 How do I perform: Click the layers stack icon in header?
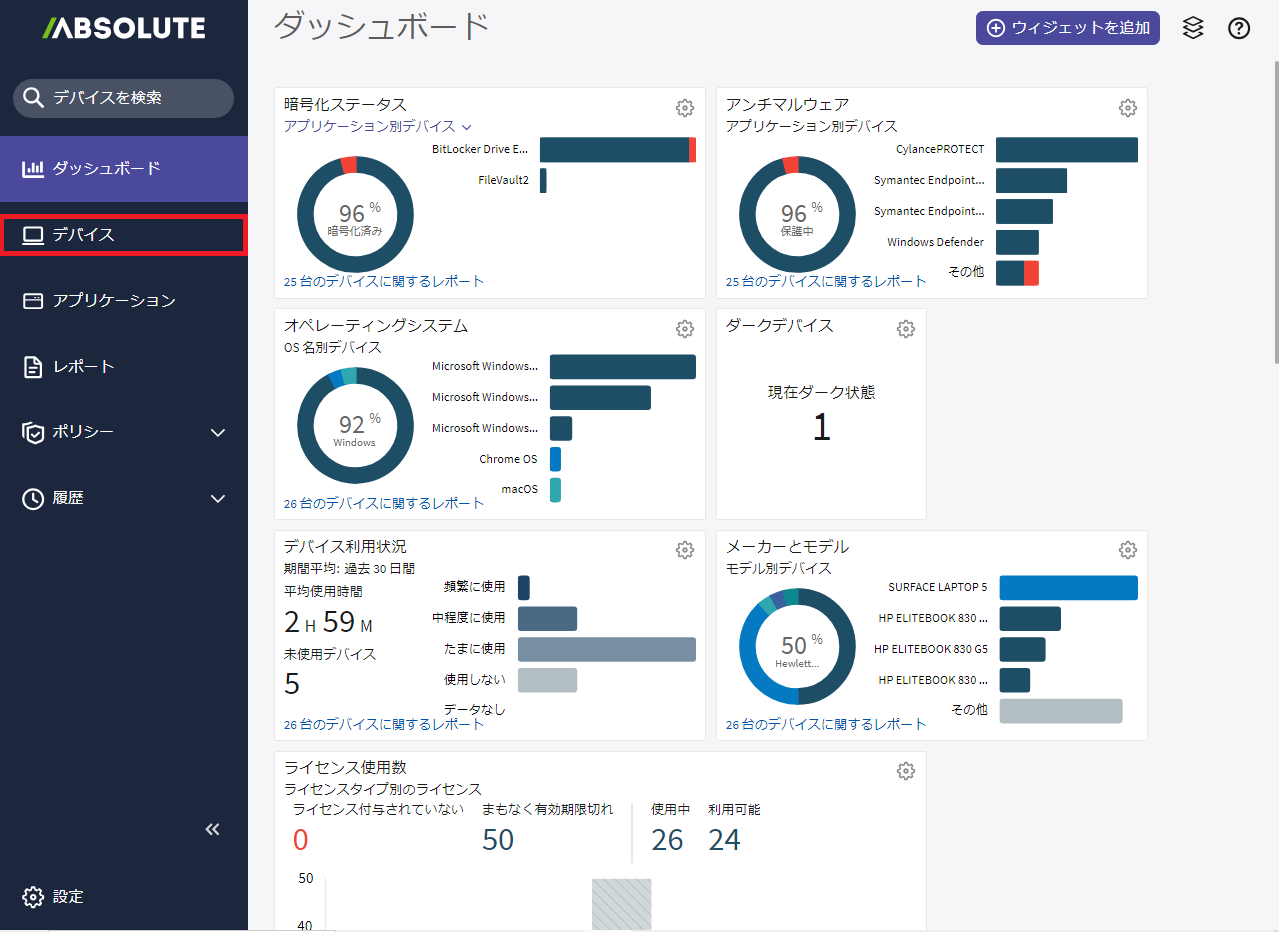click(1192, 28)
